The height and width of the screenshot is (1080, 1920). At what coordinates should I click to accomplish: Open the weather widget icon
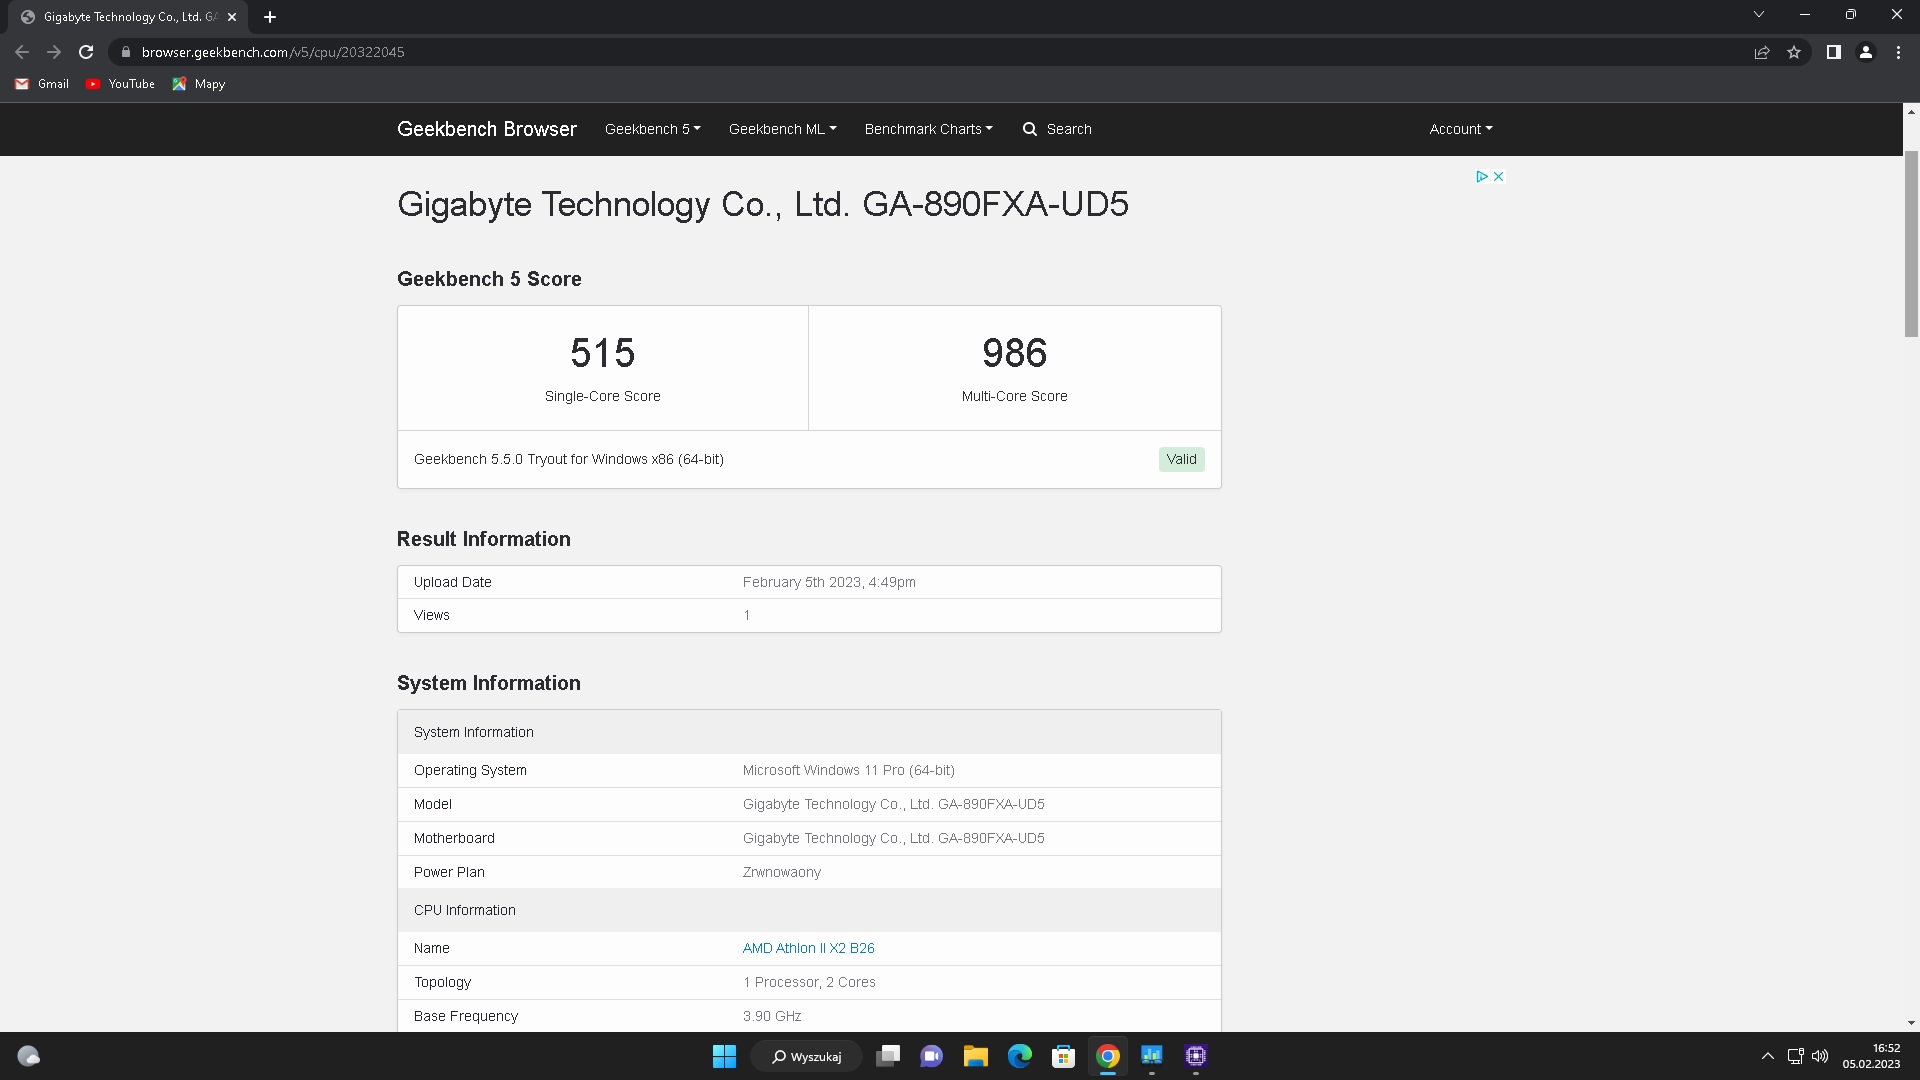point(29,1056)
